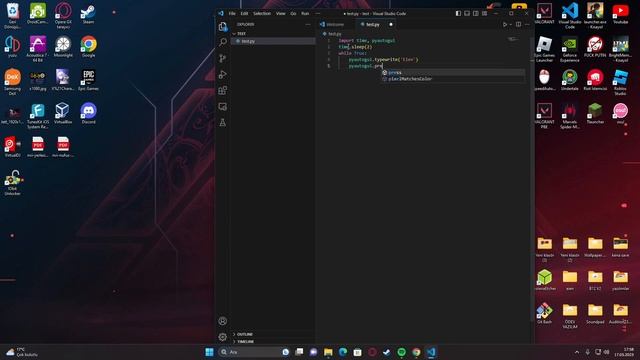The height and width of the screenshot is (360, 640).
Task: Open the Accounts menu in activity bar
Action: pos(222,321)
